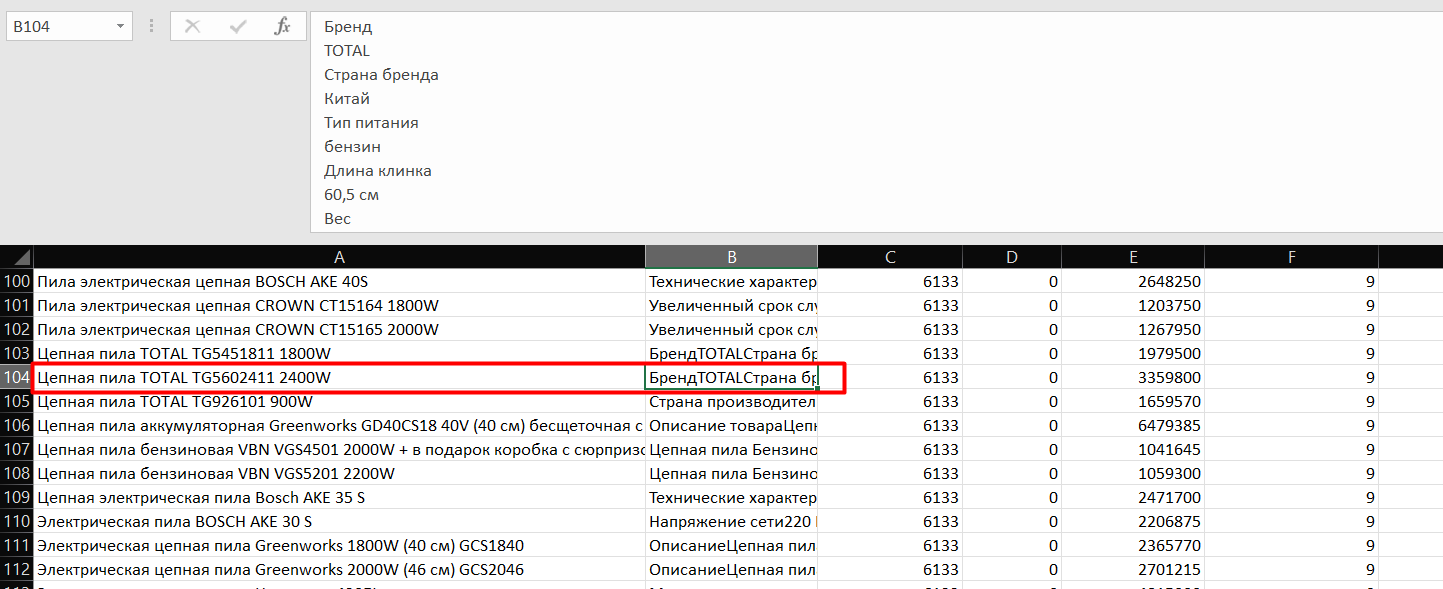1443x589 pixels.
Task: Click value 1267950 in column E
Action: pos(1133,329)
